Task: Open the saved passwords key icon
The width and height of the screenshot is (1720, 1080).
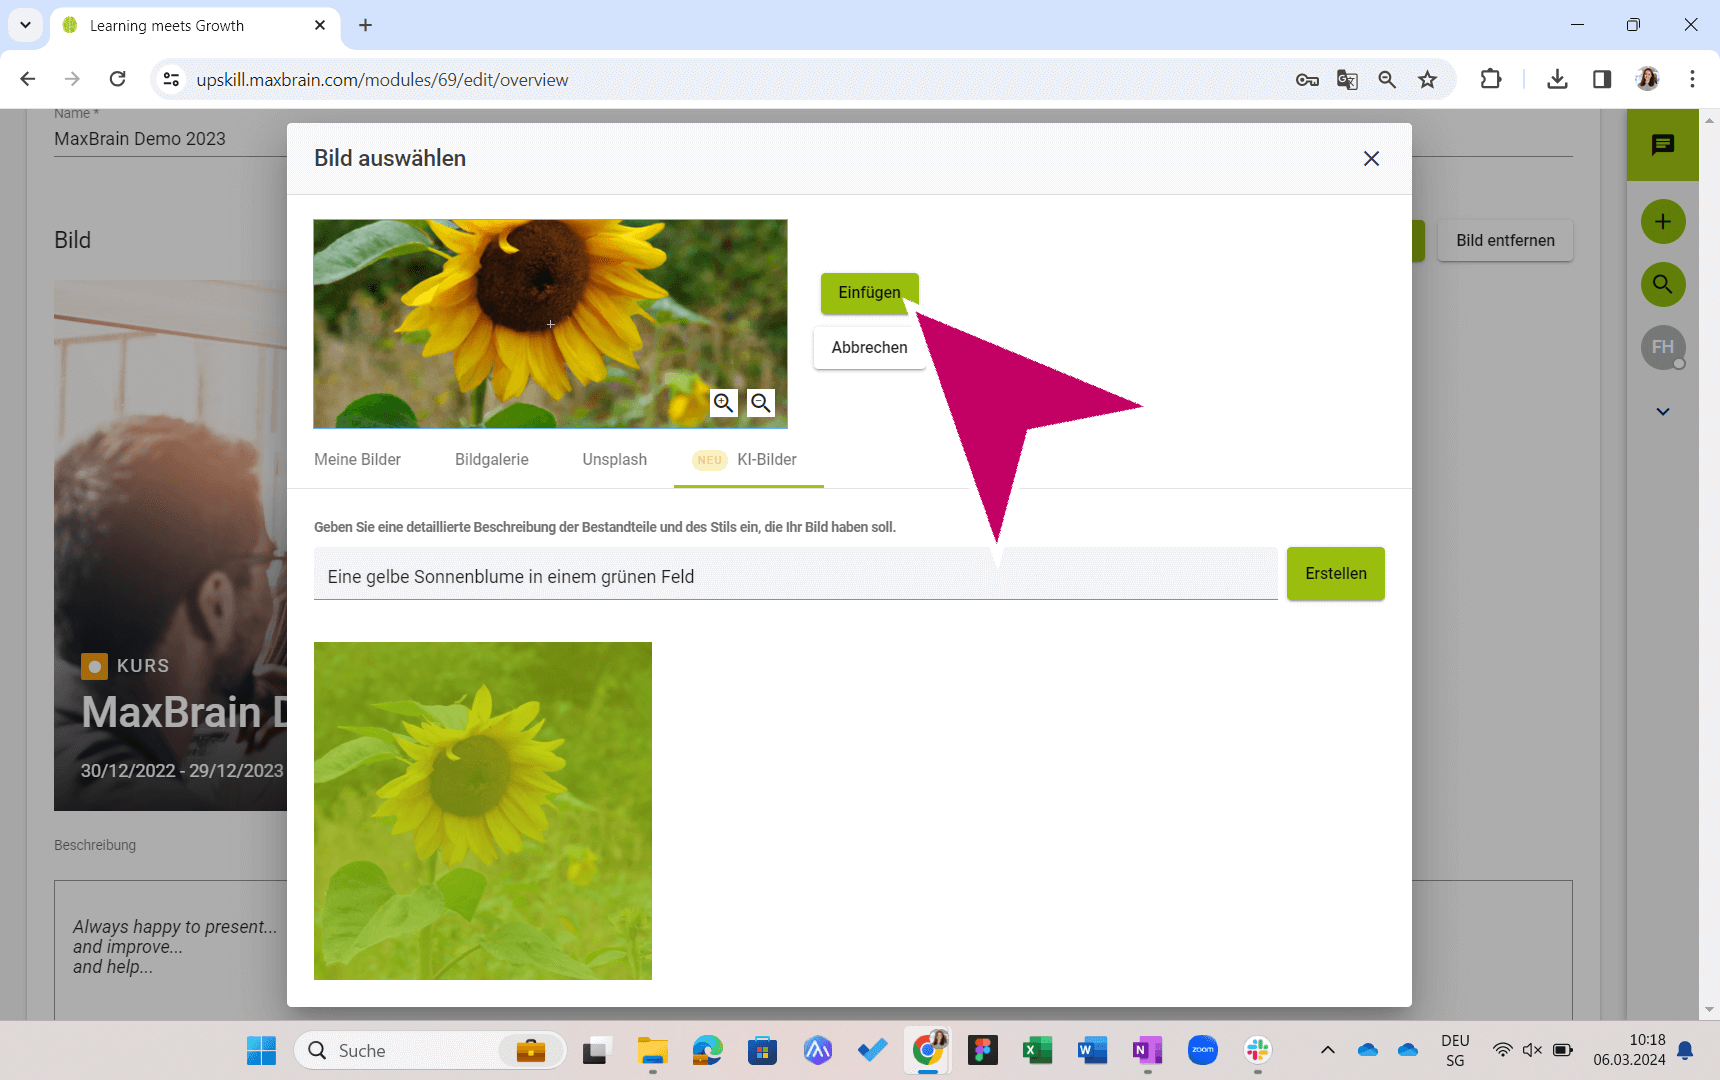Action: pos(1307,80)
